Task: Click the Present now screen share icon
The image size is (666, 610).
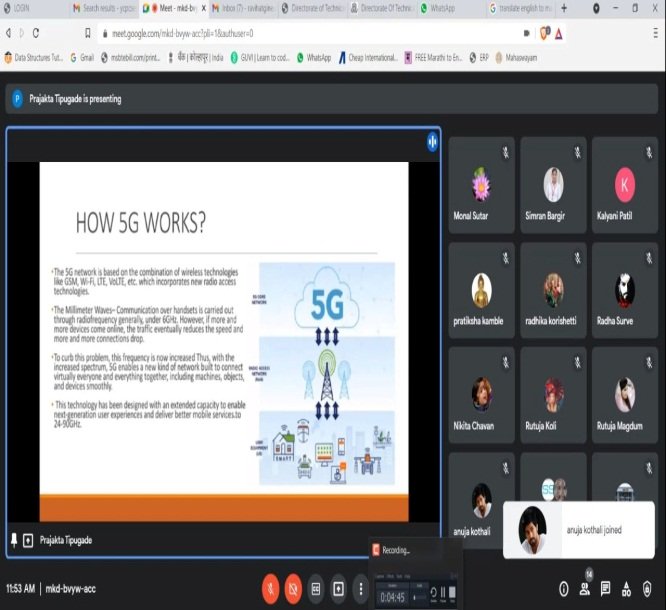Action: (x=339, y=588)
